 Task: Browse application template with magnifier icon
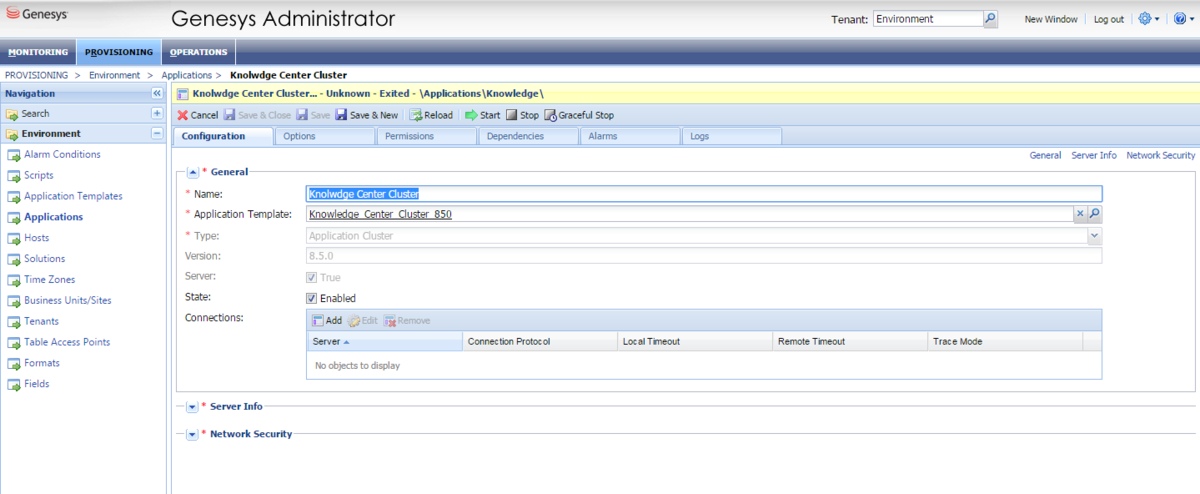click(1094, 214)
